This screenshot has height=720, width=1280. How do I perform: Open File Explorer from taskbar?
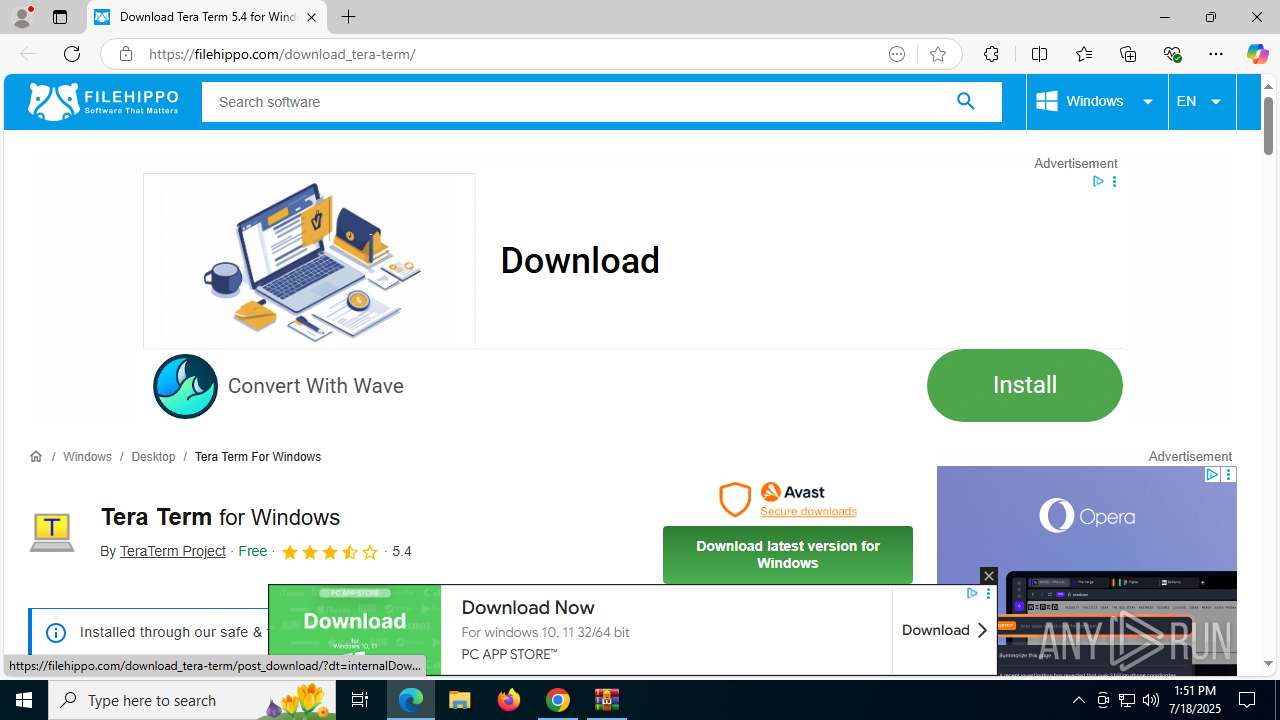pos(460,700)
